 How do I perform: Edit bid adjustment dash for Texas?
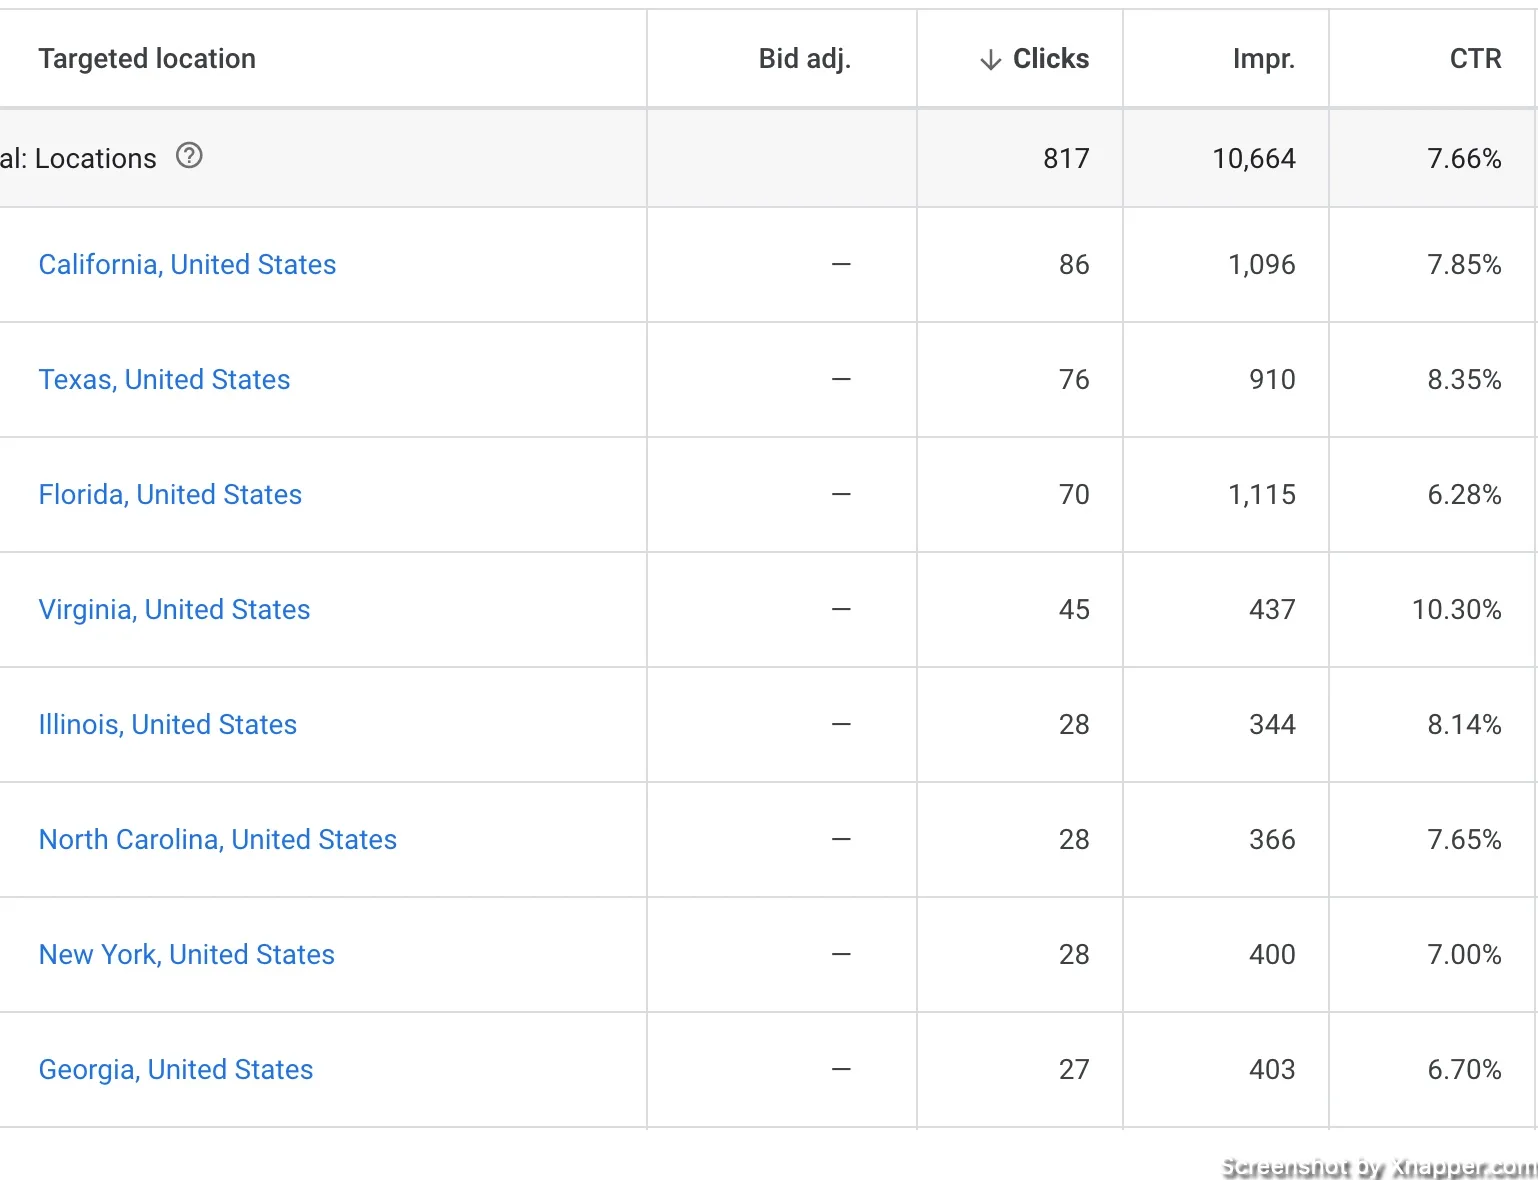(841, 379)
